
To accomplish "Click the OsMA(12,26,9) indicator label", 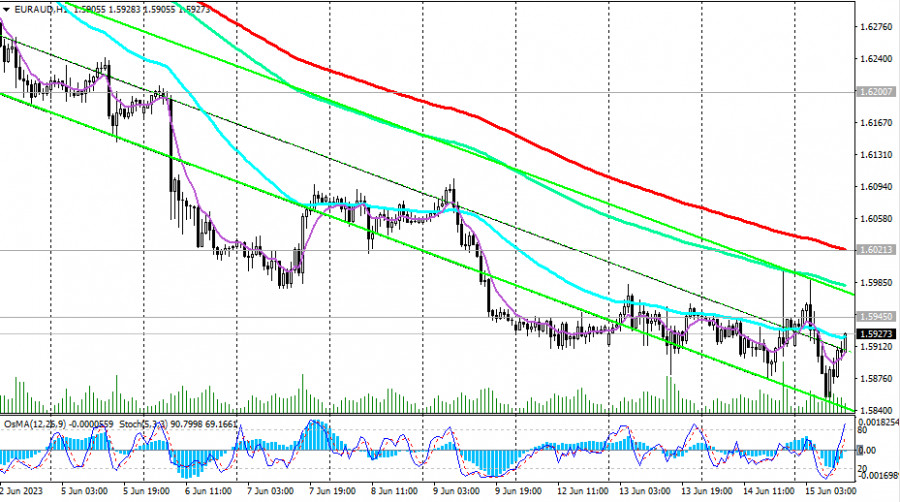I will click(35, 424).
